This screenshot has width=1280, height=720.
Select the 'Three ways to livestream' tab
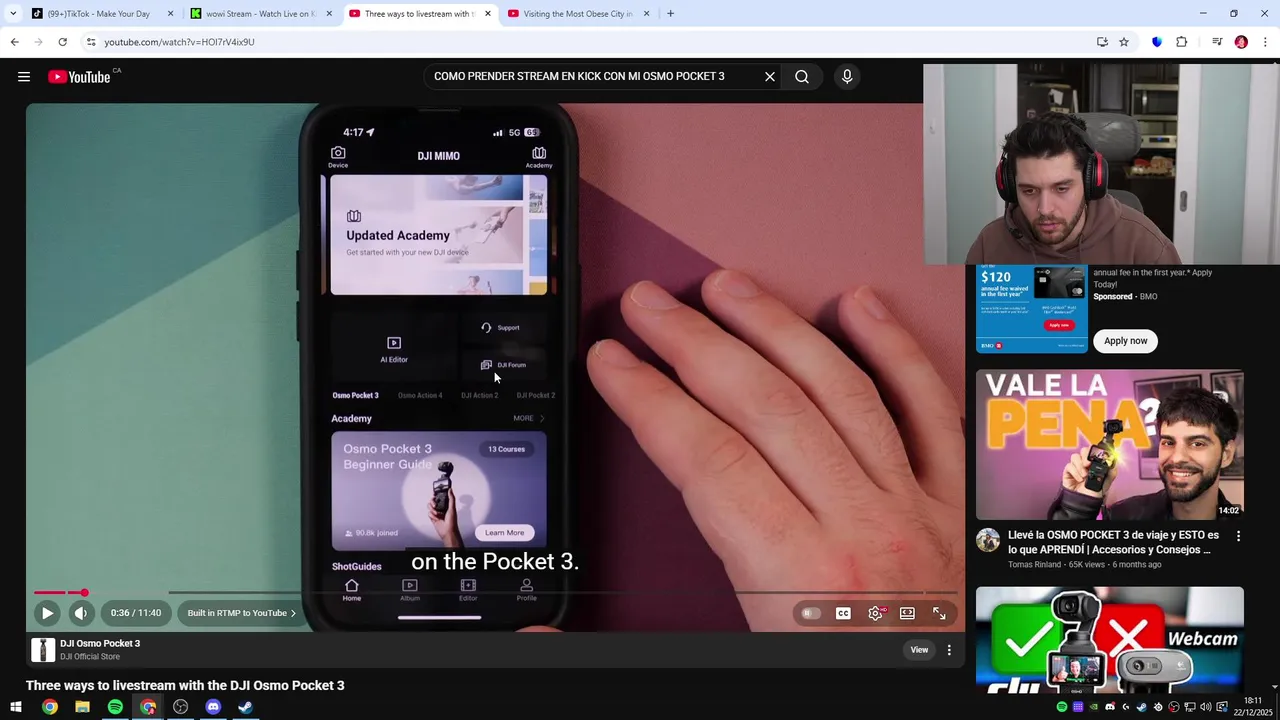[x=418, y=14]
